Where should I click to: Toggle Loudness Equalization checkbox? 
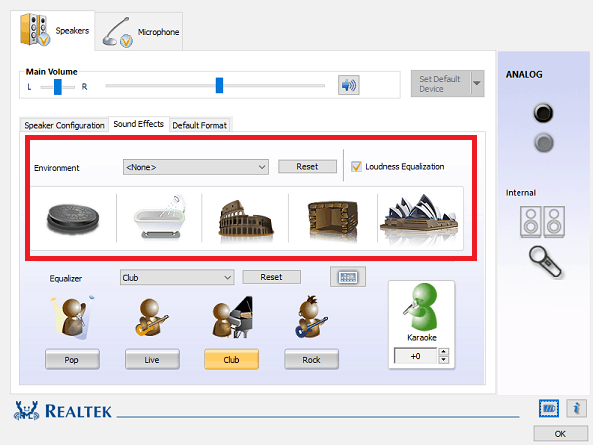[356, 166]
